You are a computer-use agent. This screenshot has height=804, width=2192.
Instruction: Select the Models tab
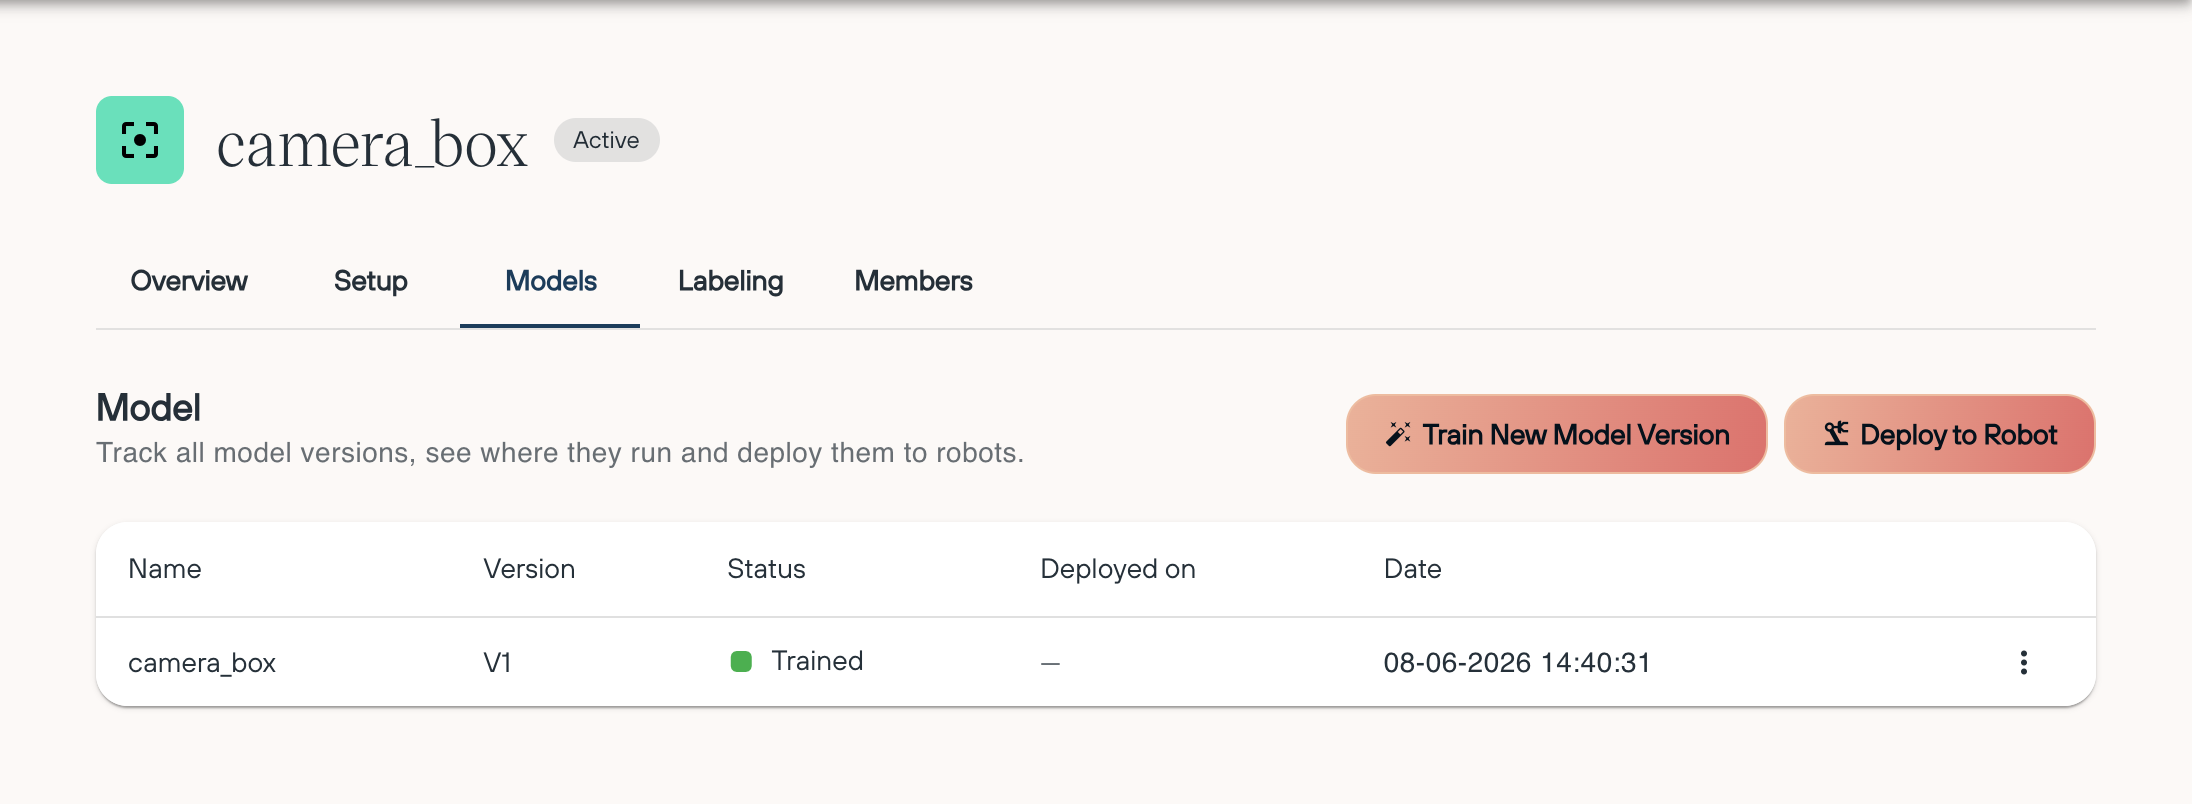[x=551, y=281]
